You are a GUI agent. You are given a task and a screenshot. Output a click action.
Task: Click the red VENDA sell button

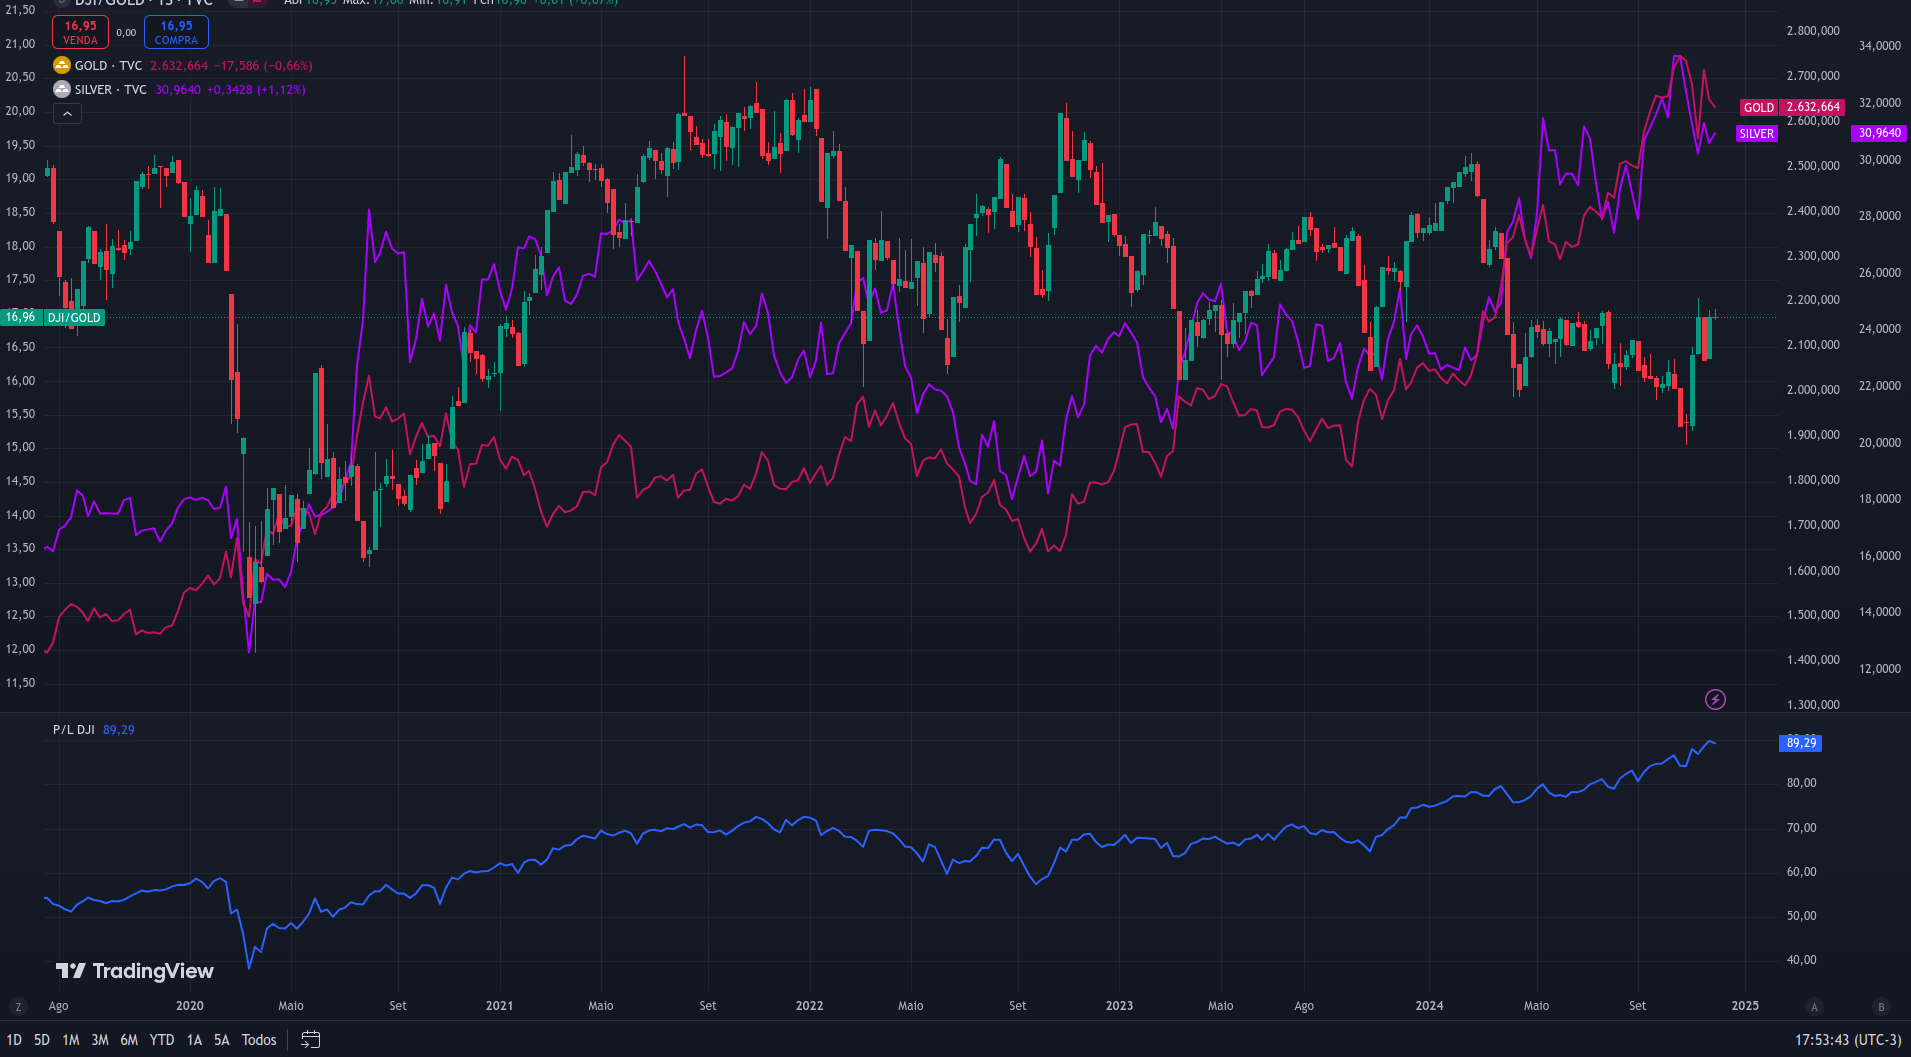tap(81, 32)
